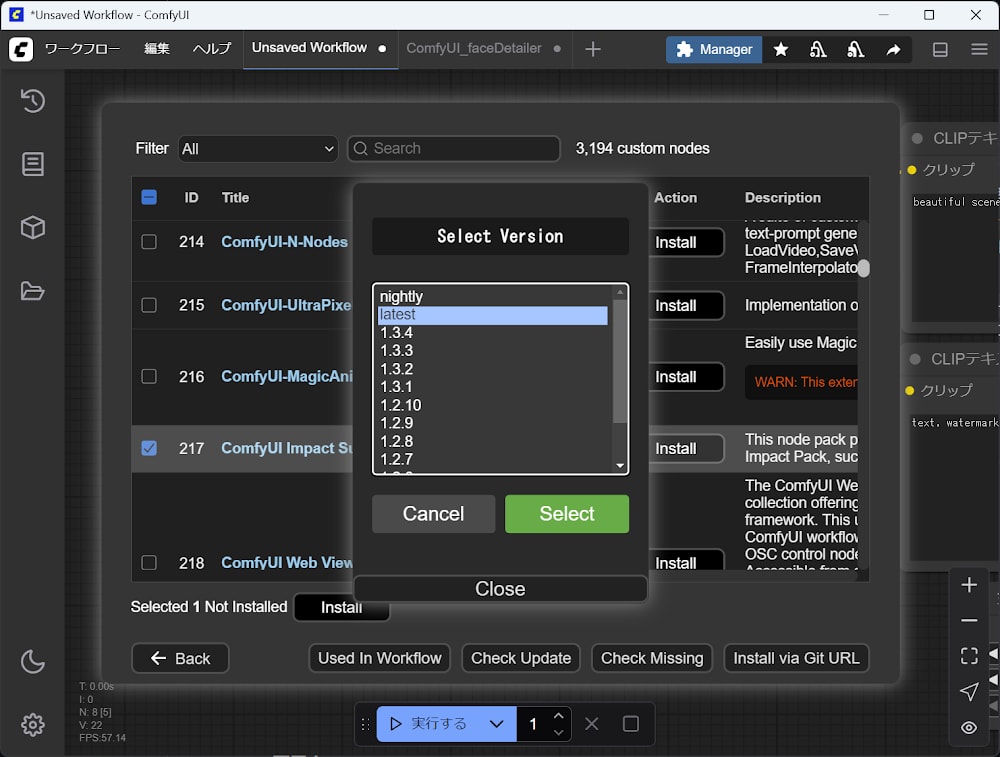Image resolution: width=1000 pixels, height=757 pixels.
Task: Open the Manager button
Action: pos(714,49)
